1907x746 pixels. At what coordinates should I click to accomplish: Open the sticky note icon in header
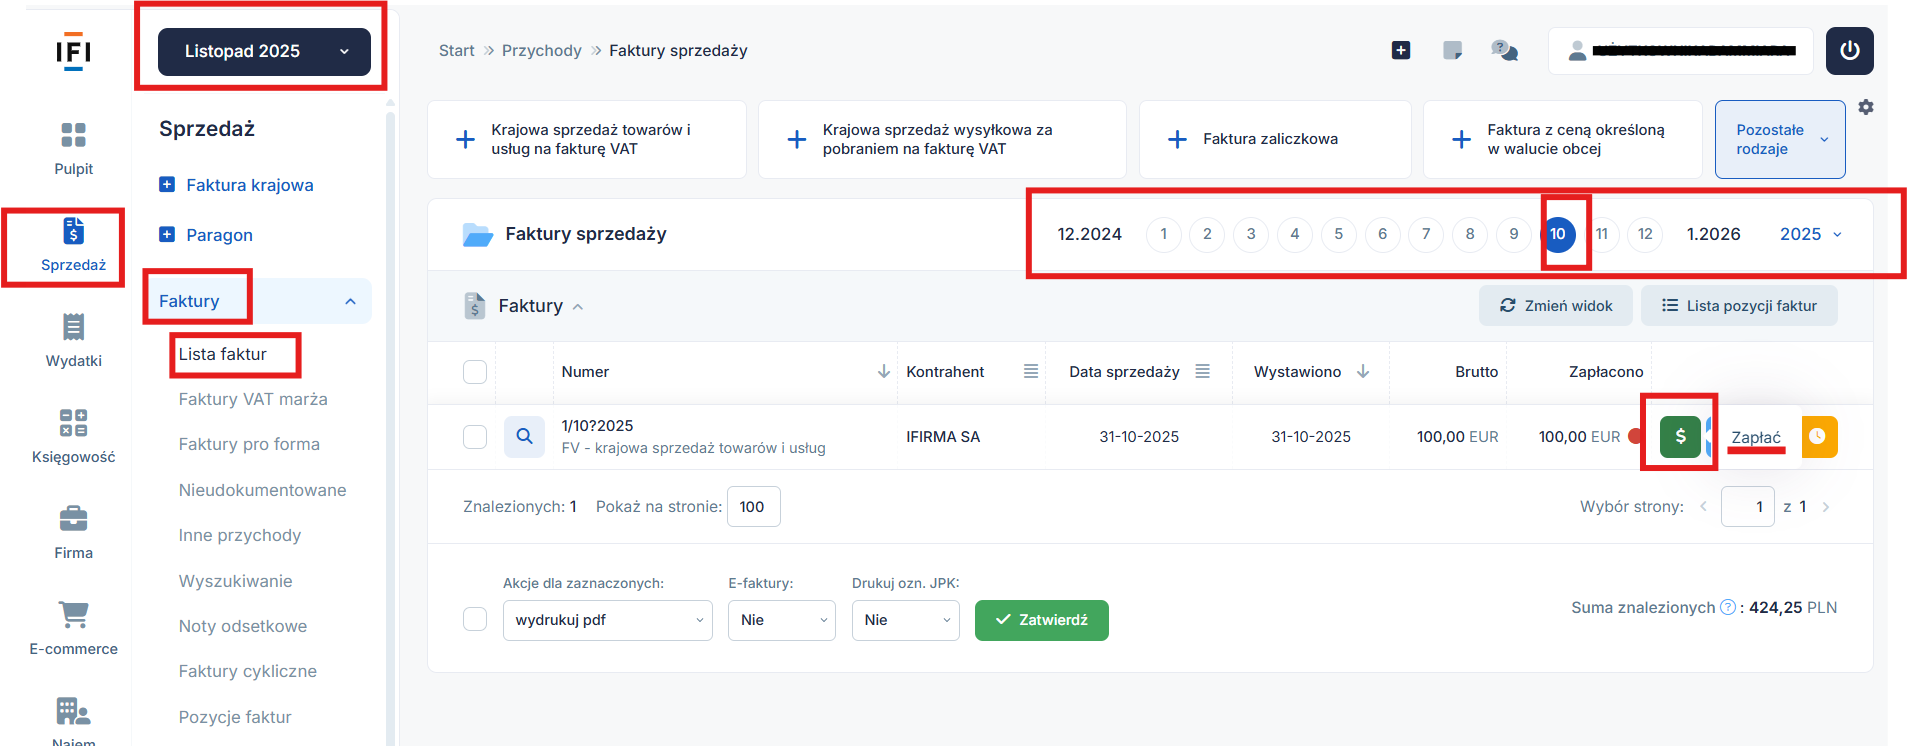[1452, 51]
